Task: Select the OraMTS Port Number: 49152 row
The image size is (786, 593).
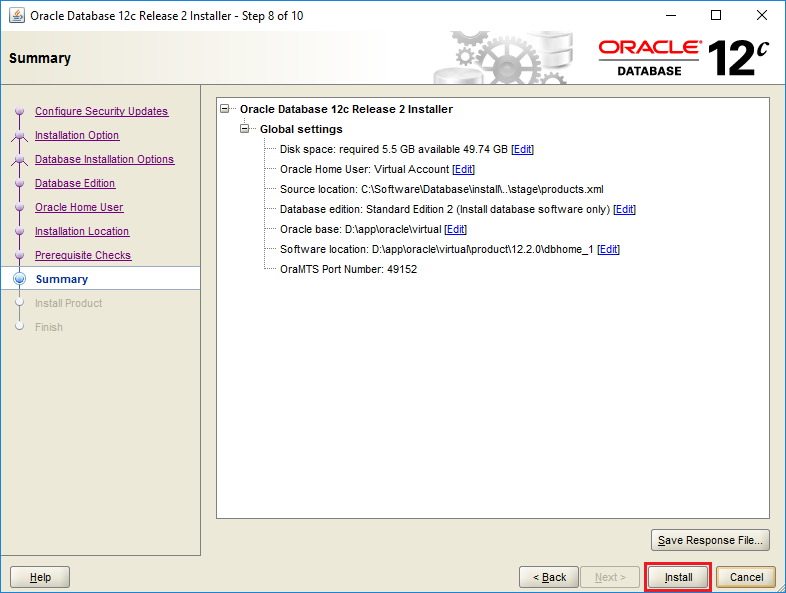Action: pyautogui.click(x=348, y=269)
